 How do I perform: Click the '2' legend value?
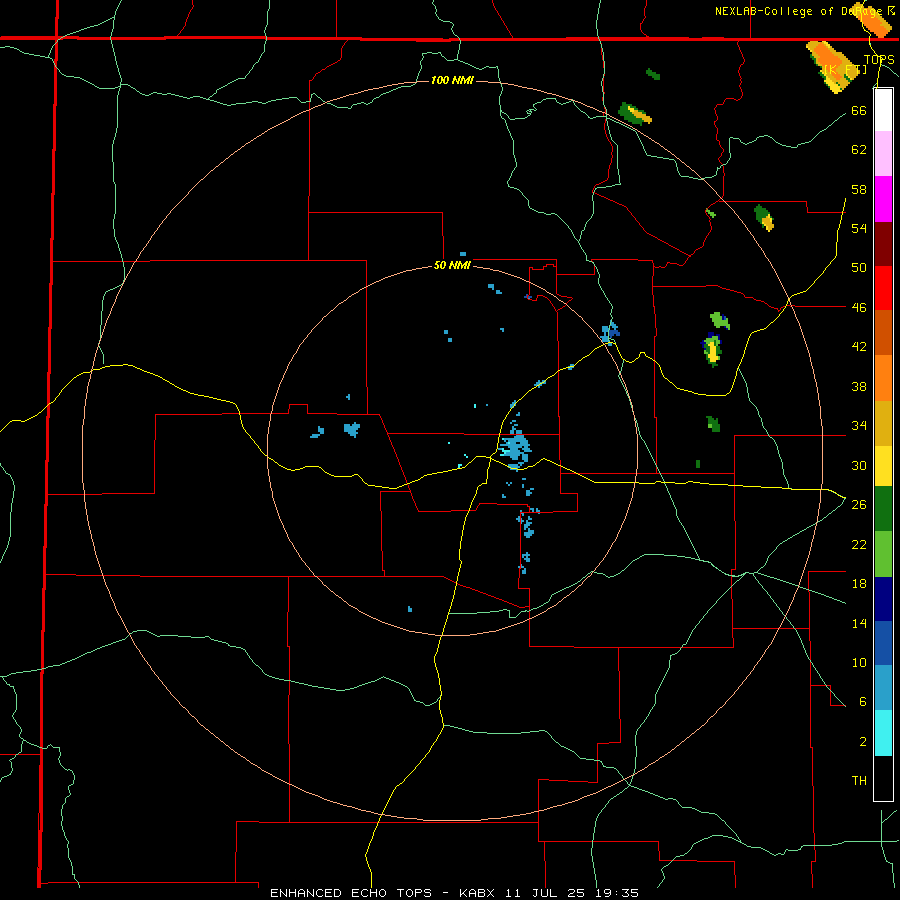click(862, 742)
